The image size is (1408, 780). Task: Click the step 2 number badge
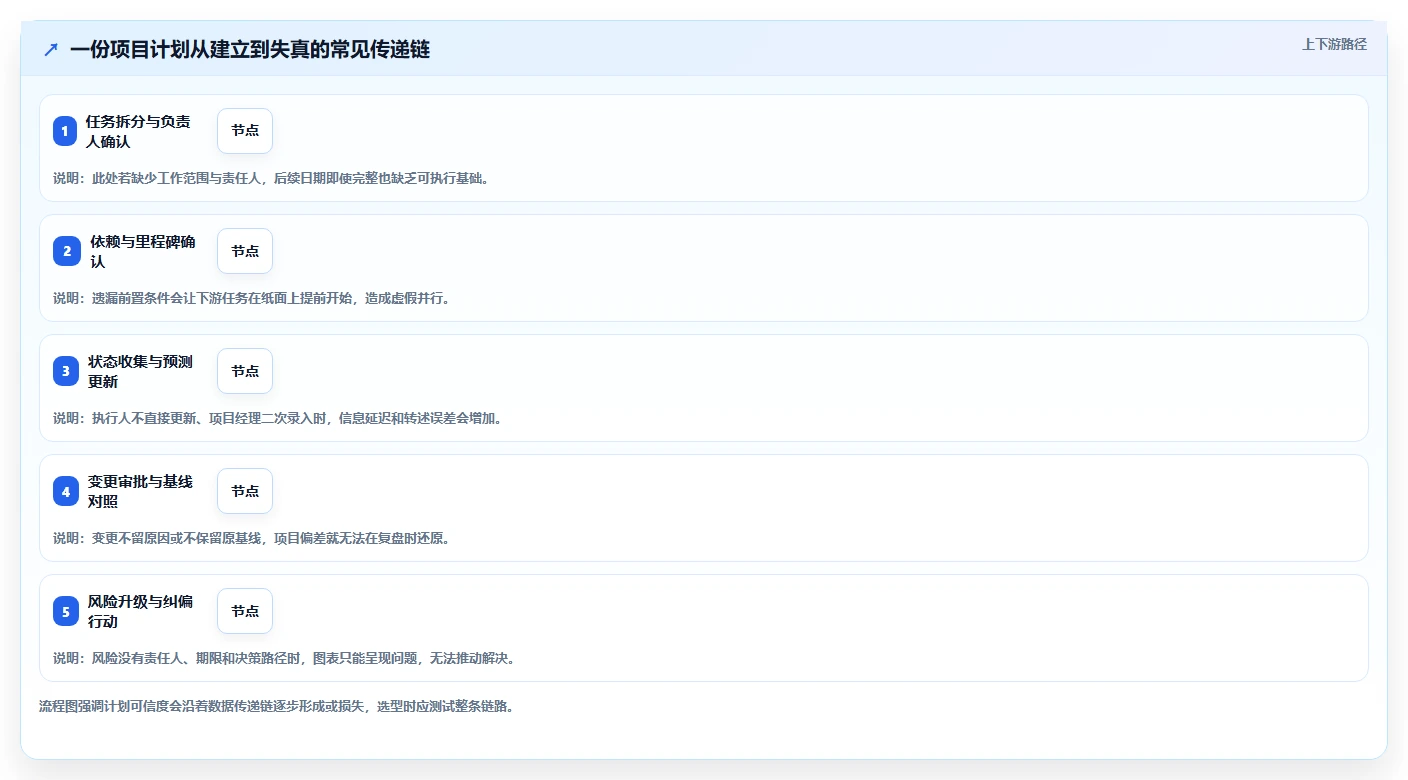click(65, 251)
